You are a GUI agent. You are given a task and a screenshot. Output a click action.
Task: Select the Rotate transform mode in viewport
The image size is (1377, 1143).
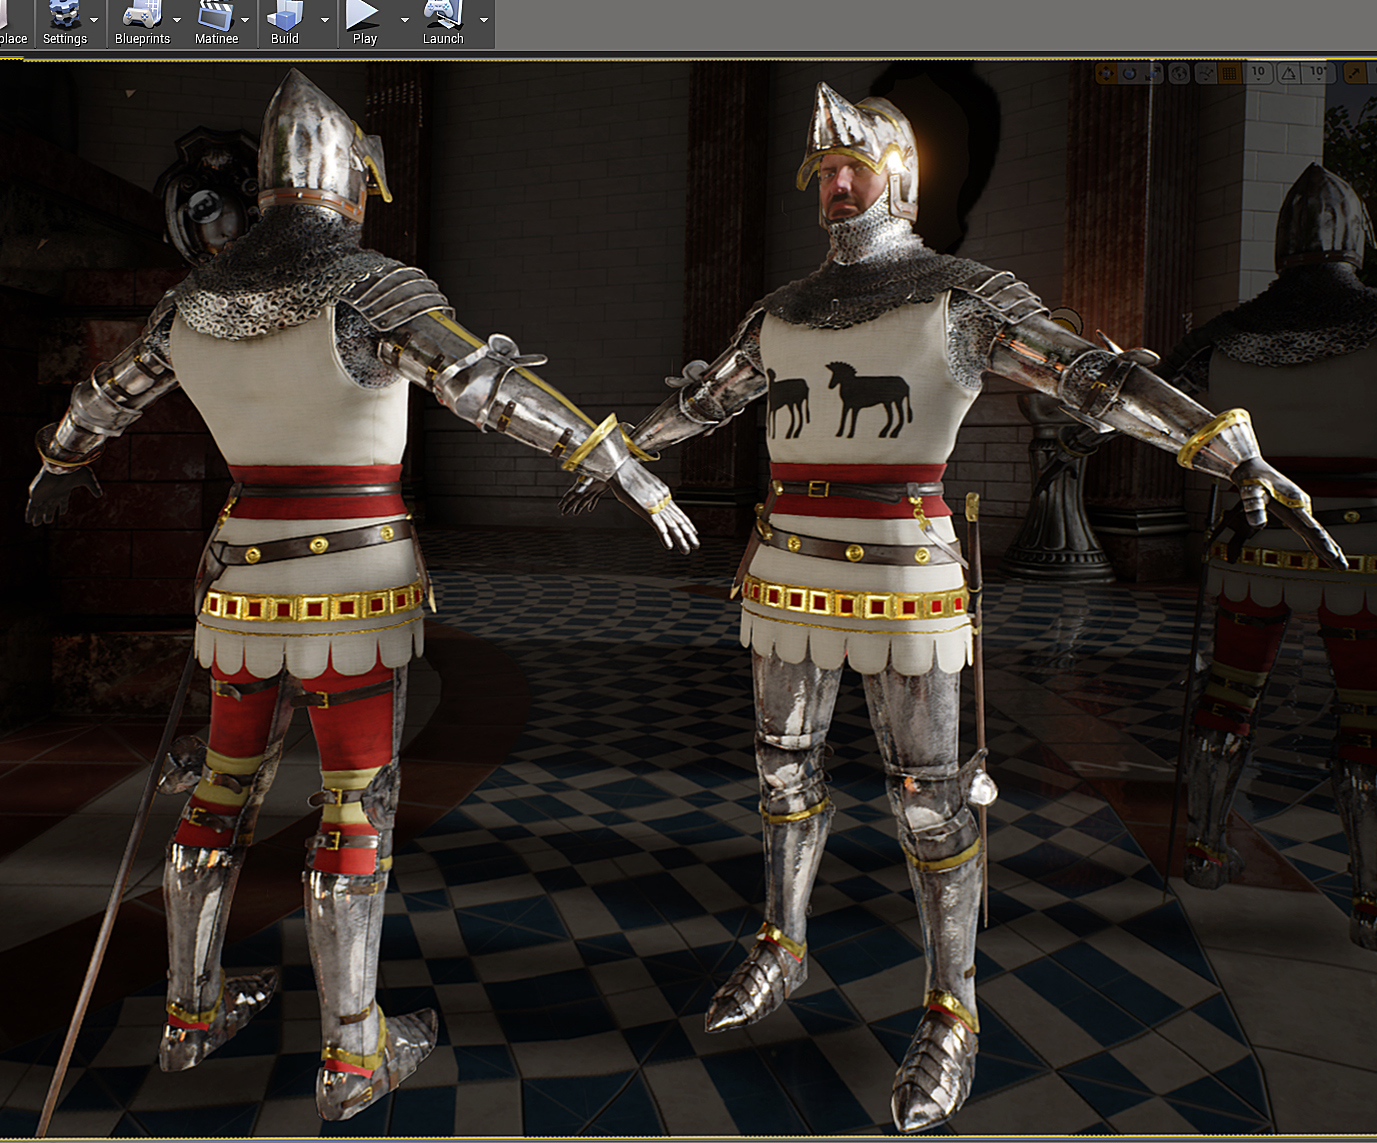coord(1130,73)
